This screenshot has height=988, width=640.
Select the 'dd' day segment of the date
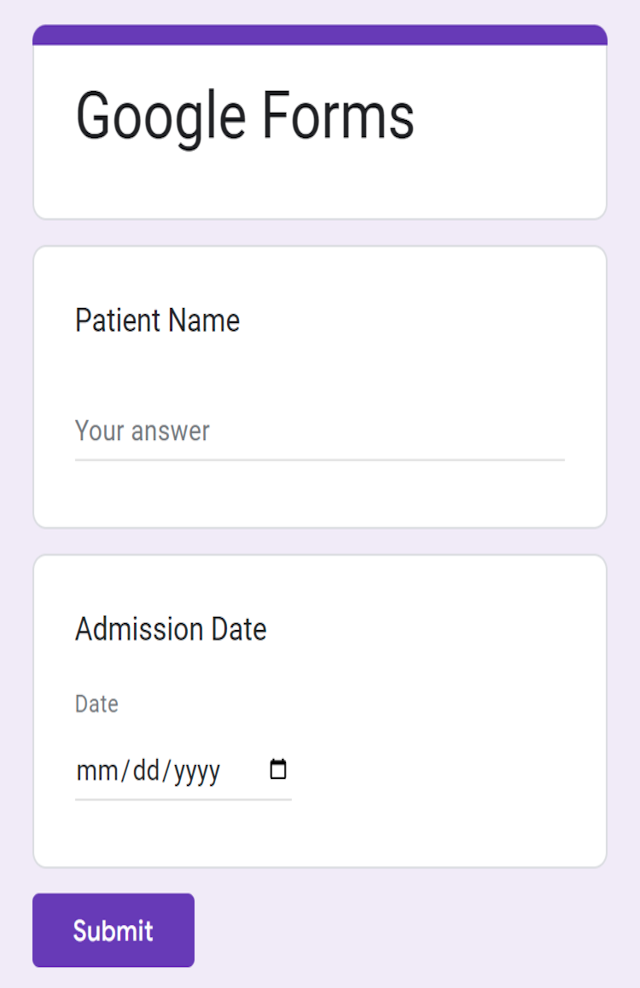[x=147, y=770]
